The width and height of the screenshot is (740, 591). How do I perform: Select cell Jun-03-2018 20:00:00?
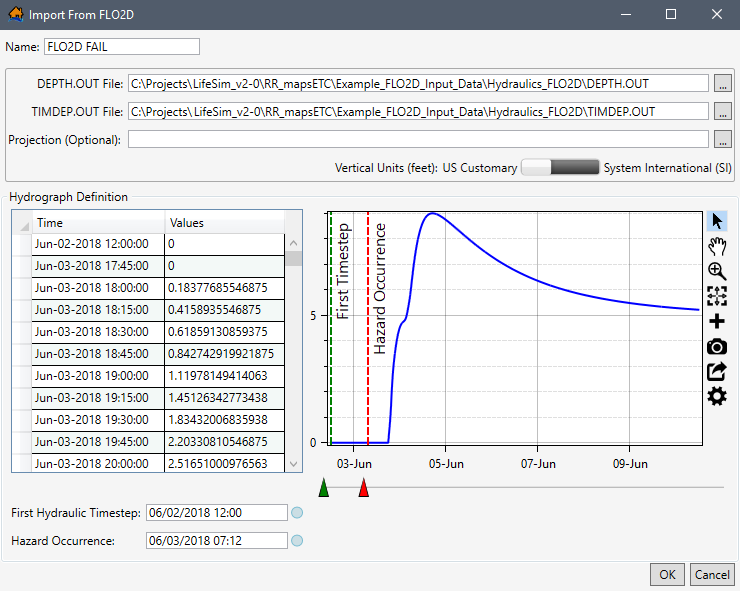click(98, 463)
